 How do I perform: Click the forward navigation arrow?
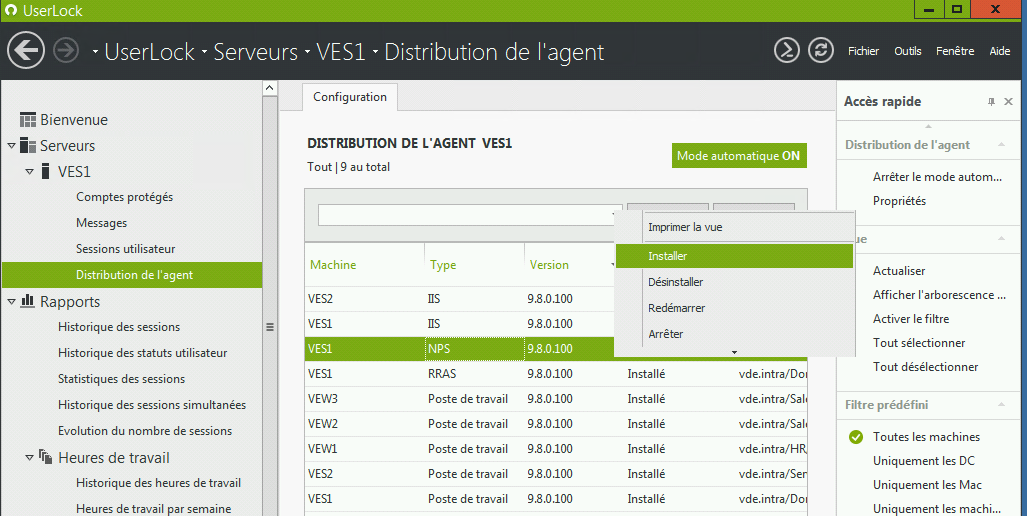(x=65, y=50)
